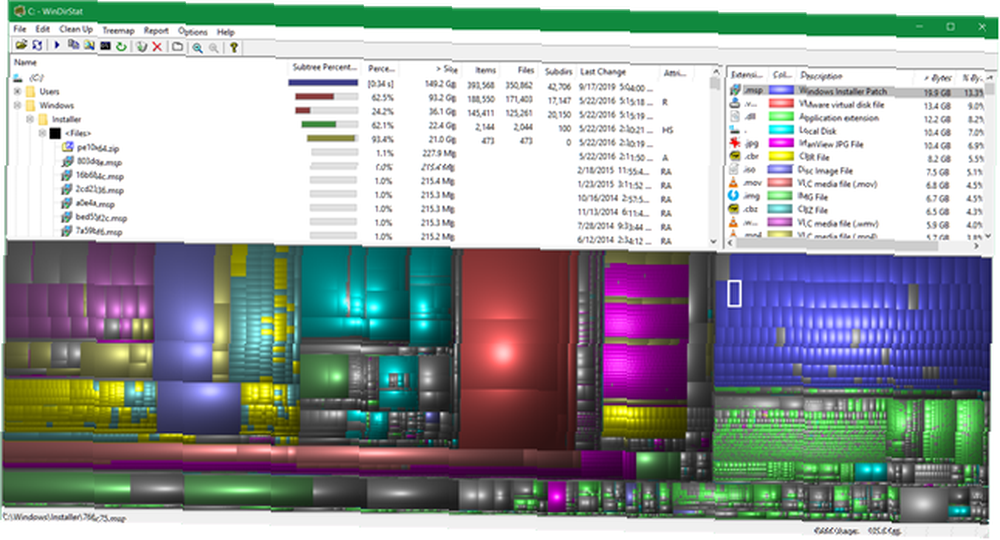The width and height of the screenshot is (1000, 540).
Task: Click the blue play arrow Open Item icon
Action: coord(57,45)
